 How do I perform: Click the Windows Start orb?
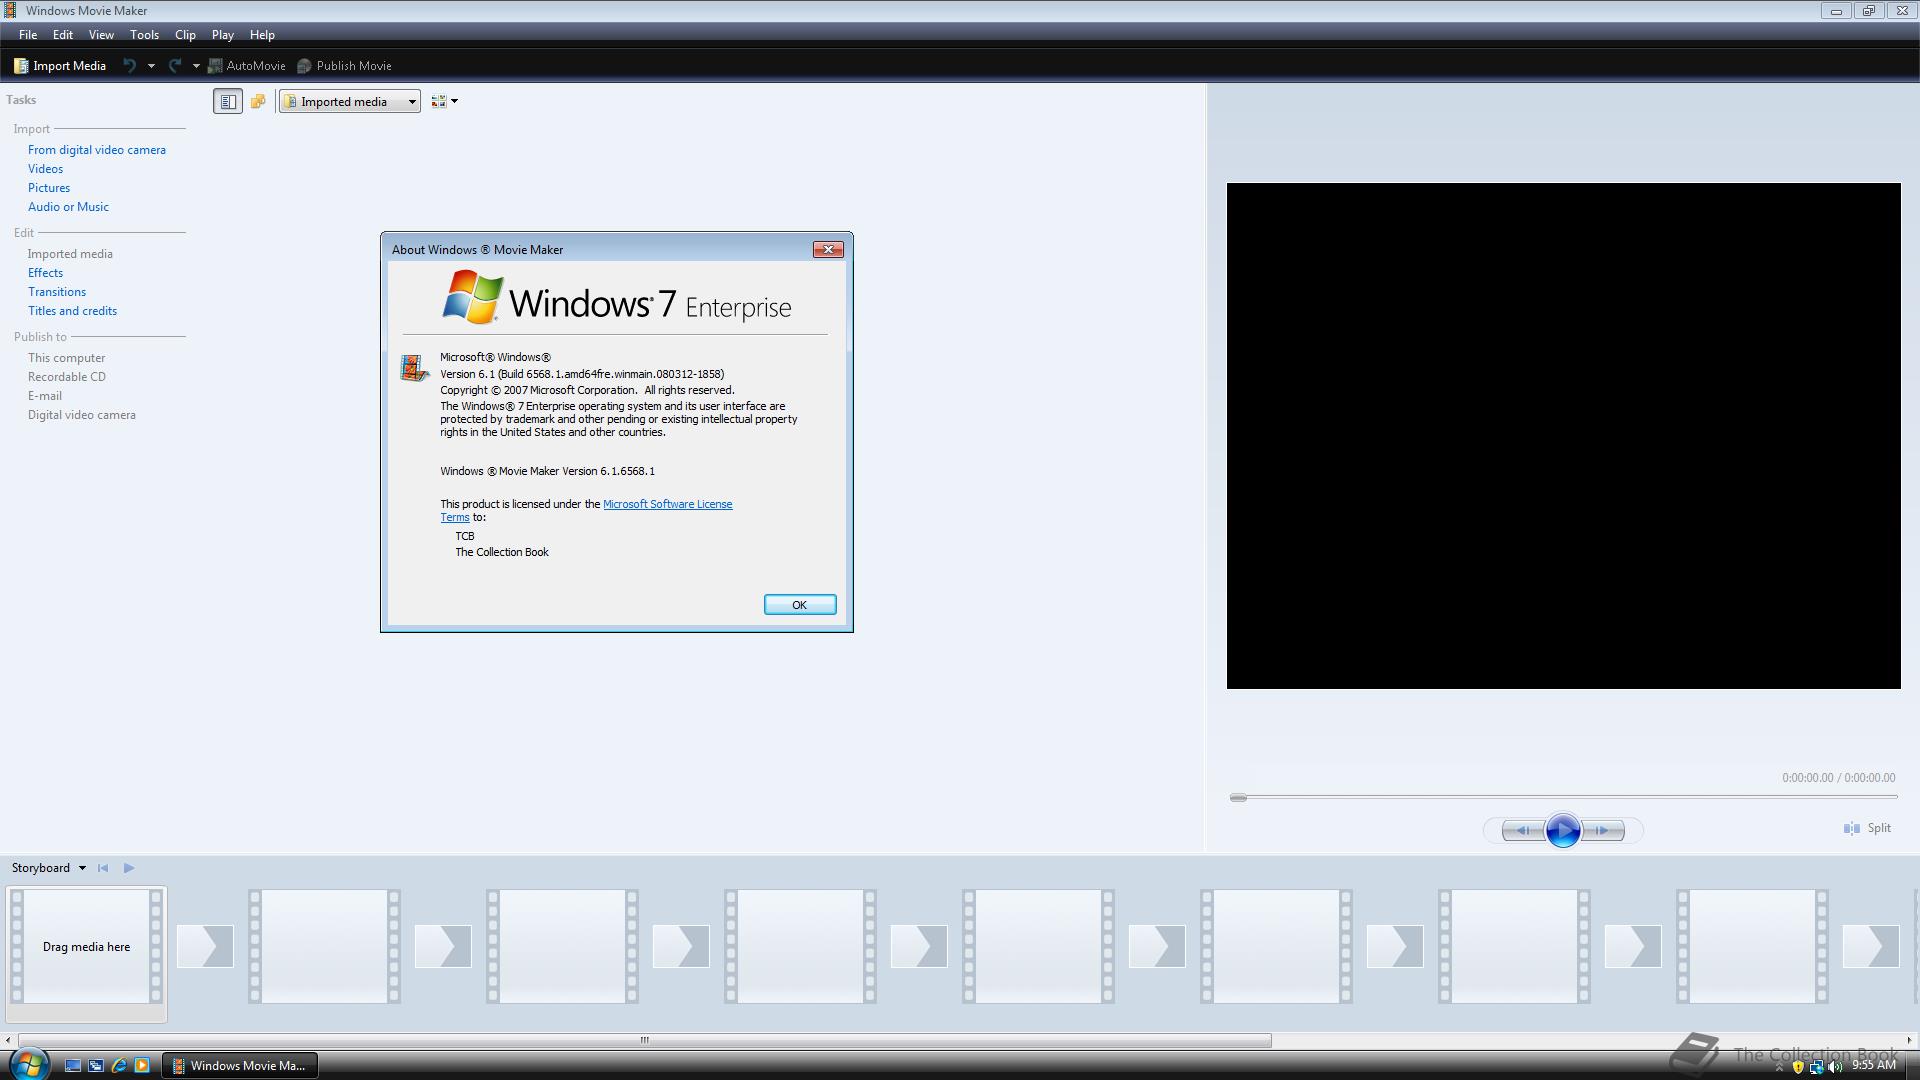(29, 1064)
